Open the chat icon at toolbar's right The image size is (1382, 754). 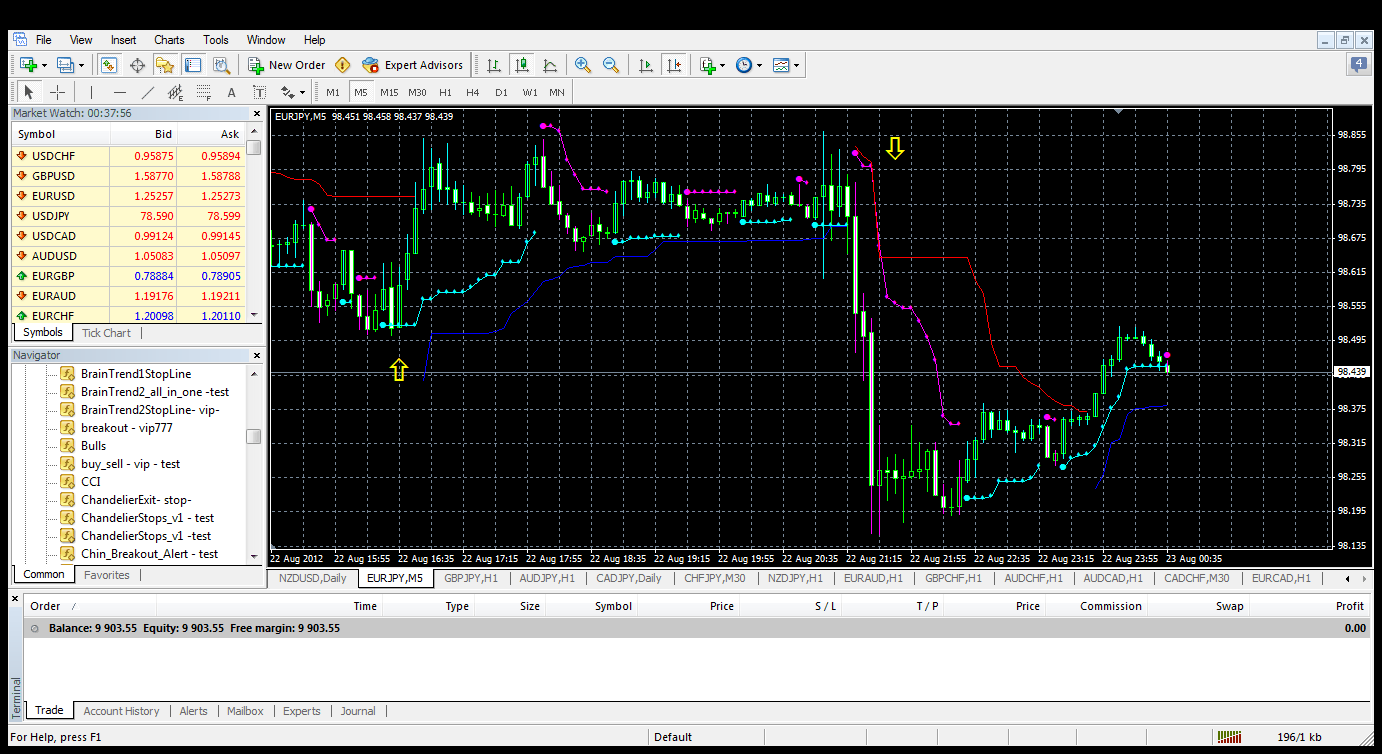(x=1358, y=65)
